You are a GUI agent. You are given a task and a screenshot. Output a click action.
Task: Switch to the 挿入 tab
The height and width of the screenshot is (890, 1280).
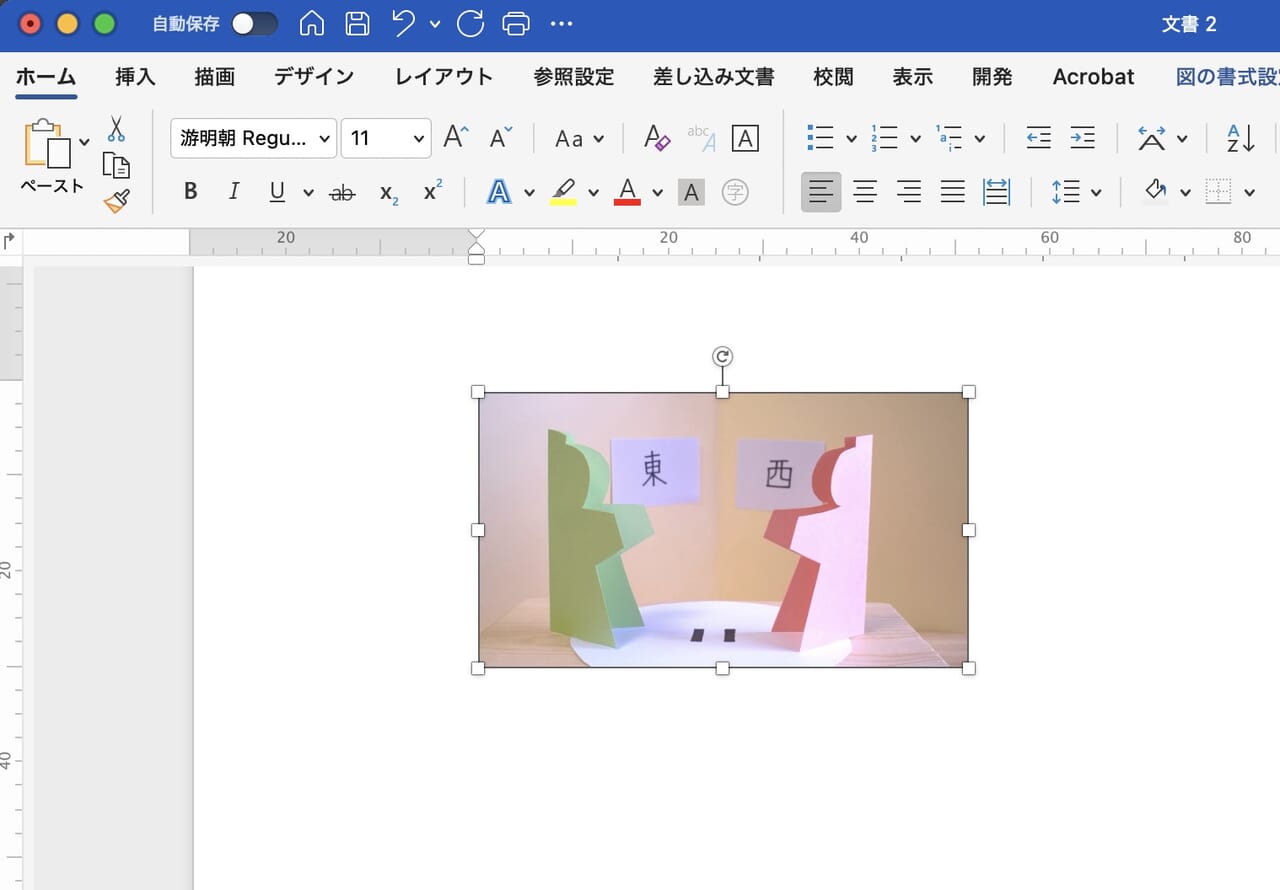(x=135, y=77)
